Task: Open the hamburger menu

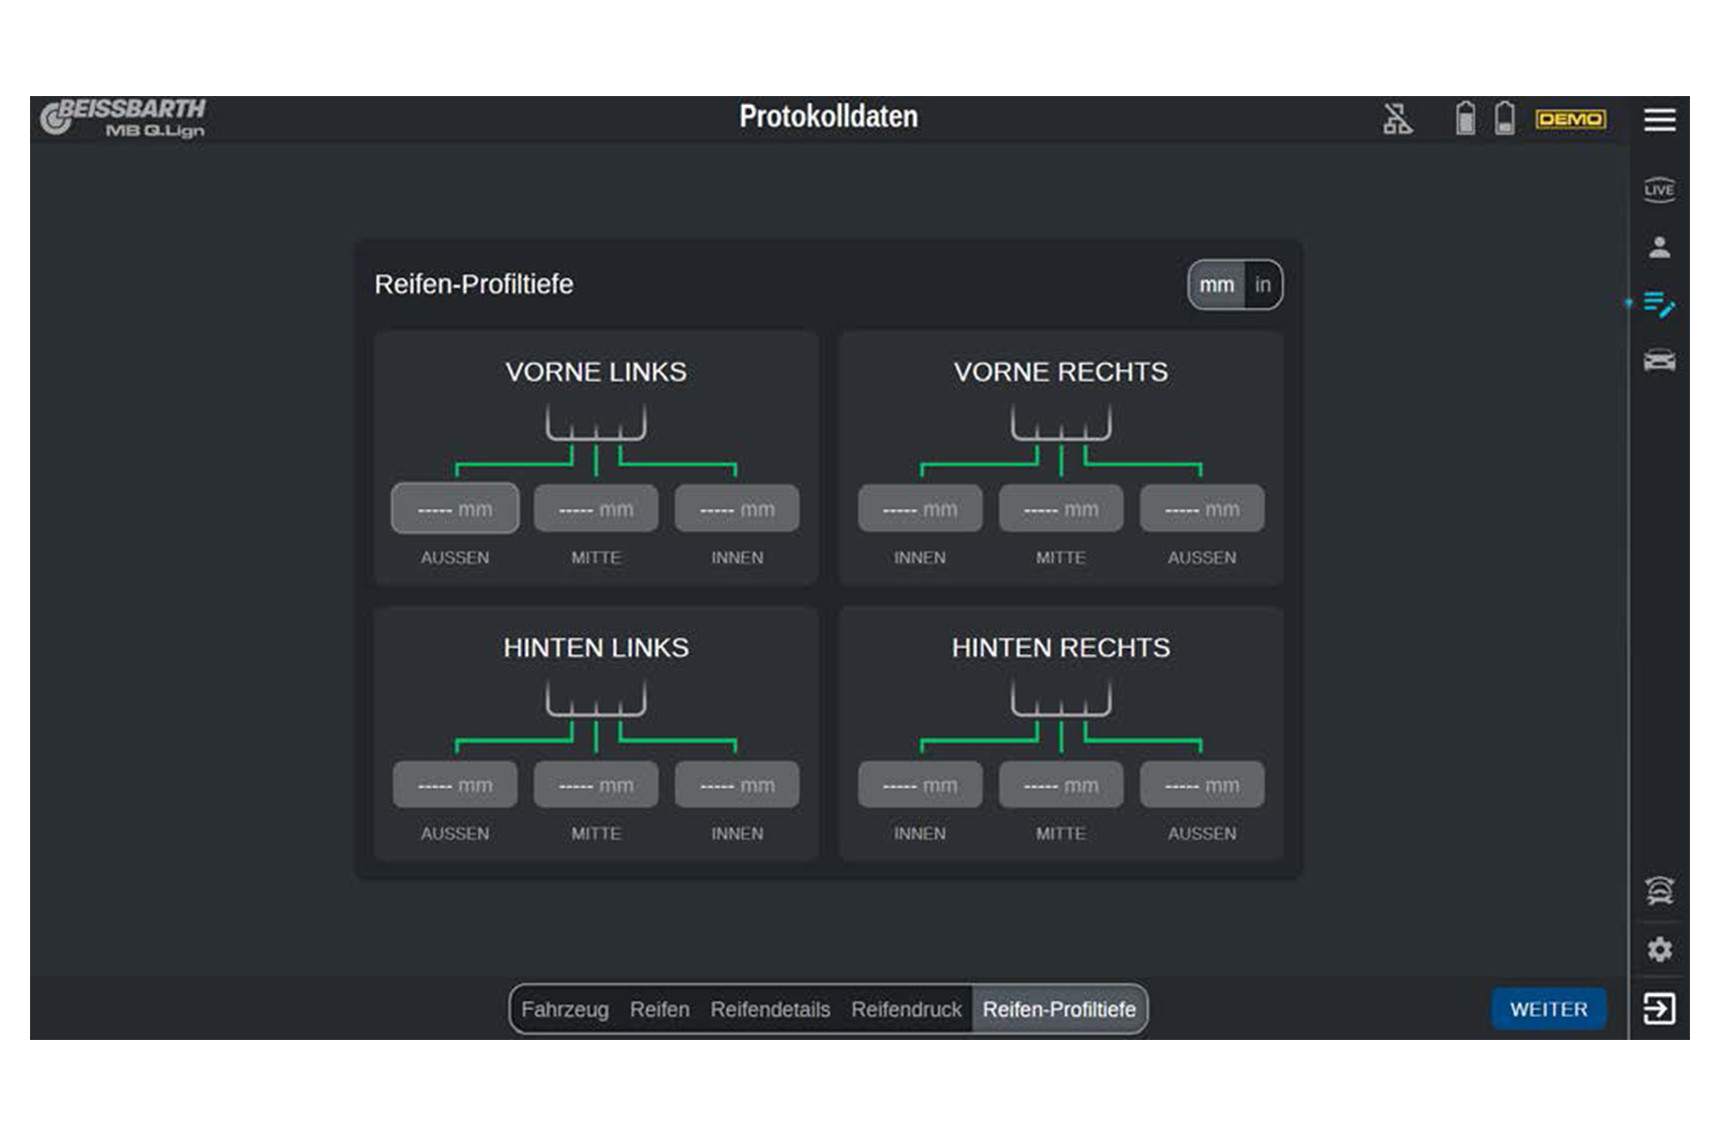Action: [x=1659, y=120]
